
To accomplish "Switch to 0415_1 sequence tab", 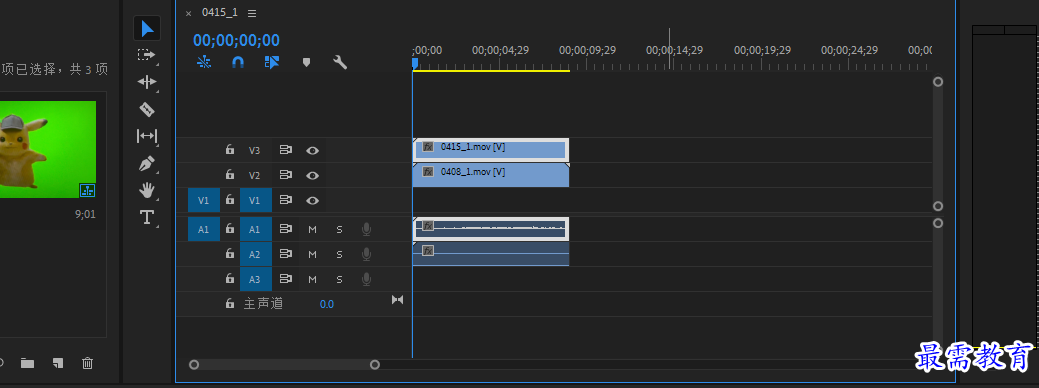I will pos(219,13).
